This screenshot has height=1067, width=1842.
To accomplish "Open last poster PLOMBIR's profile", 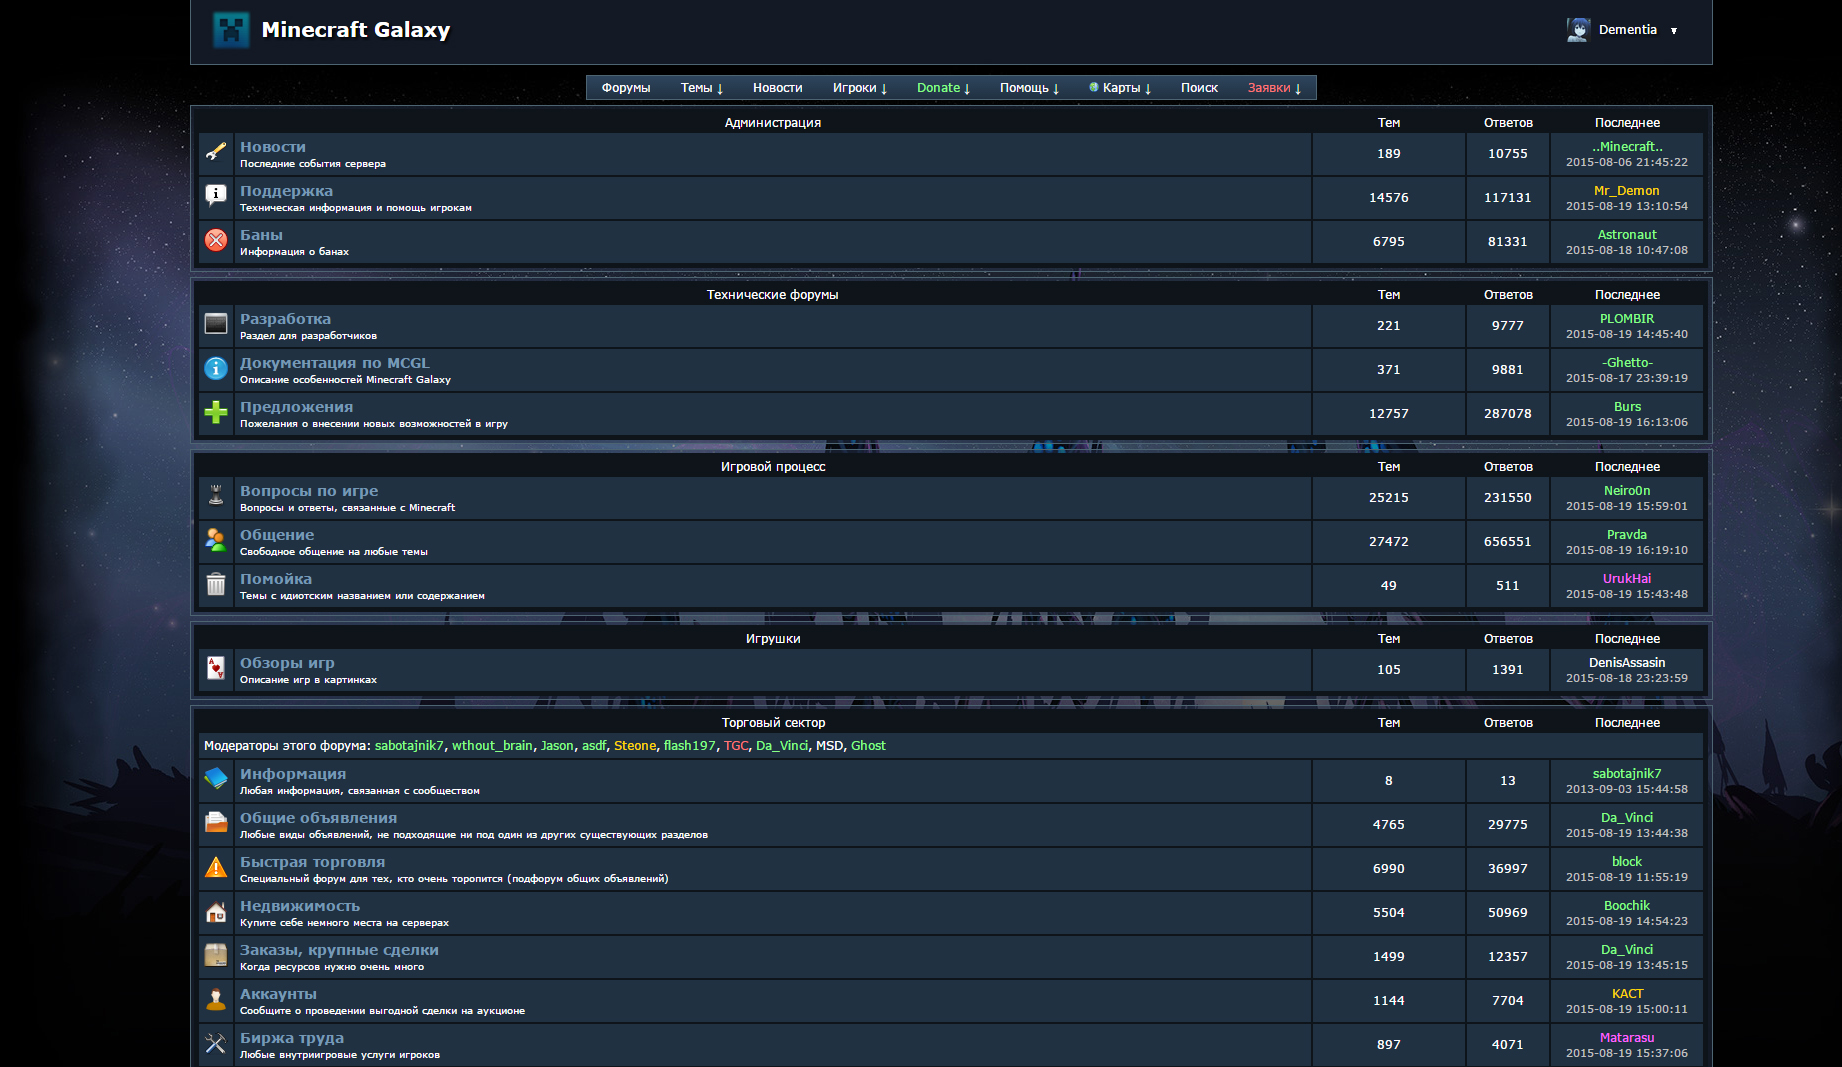I will click(1626, 319).
